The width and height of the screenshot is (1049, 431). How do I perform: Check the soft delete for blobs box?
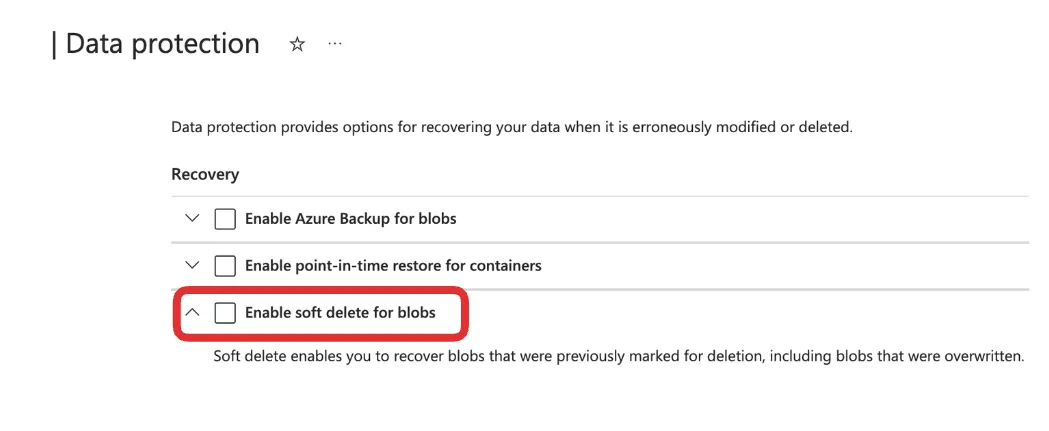225,313
